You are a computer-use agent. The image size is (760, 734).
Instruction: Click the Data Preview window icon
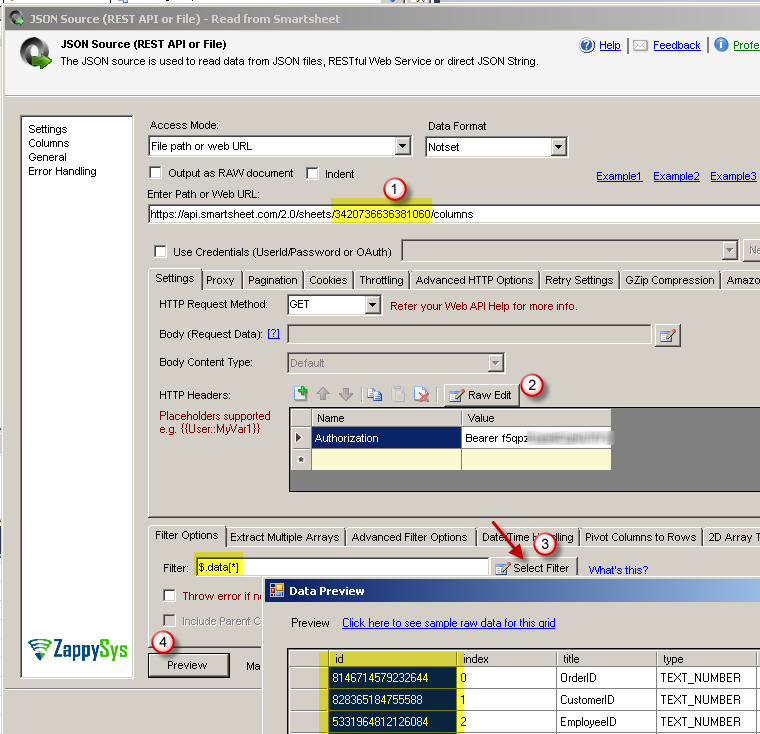[277, 590]
